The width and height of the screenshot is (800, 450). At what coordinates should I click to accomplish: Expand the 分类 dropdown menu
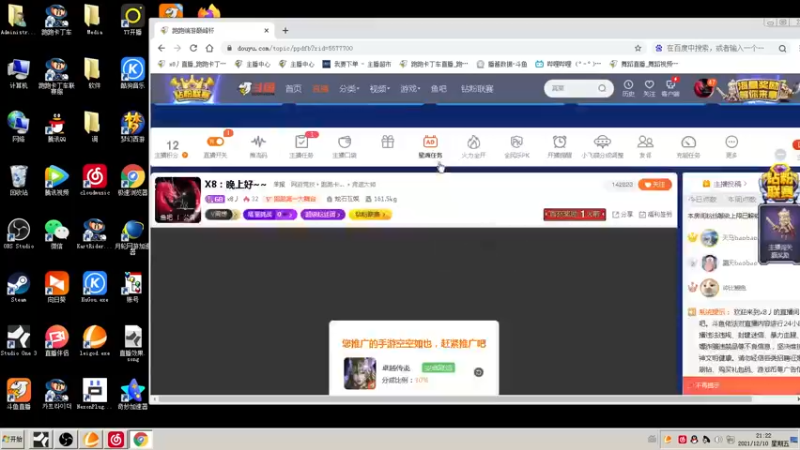click(x=349, y=89)
